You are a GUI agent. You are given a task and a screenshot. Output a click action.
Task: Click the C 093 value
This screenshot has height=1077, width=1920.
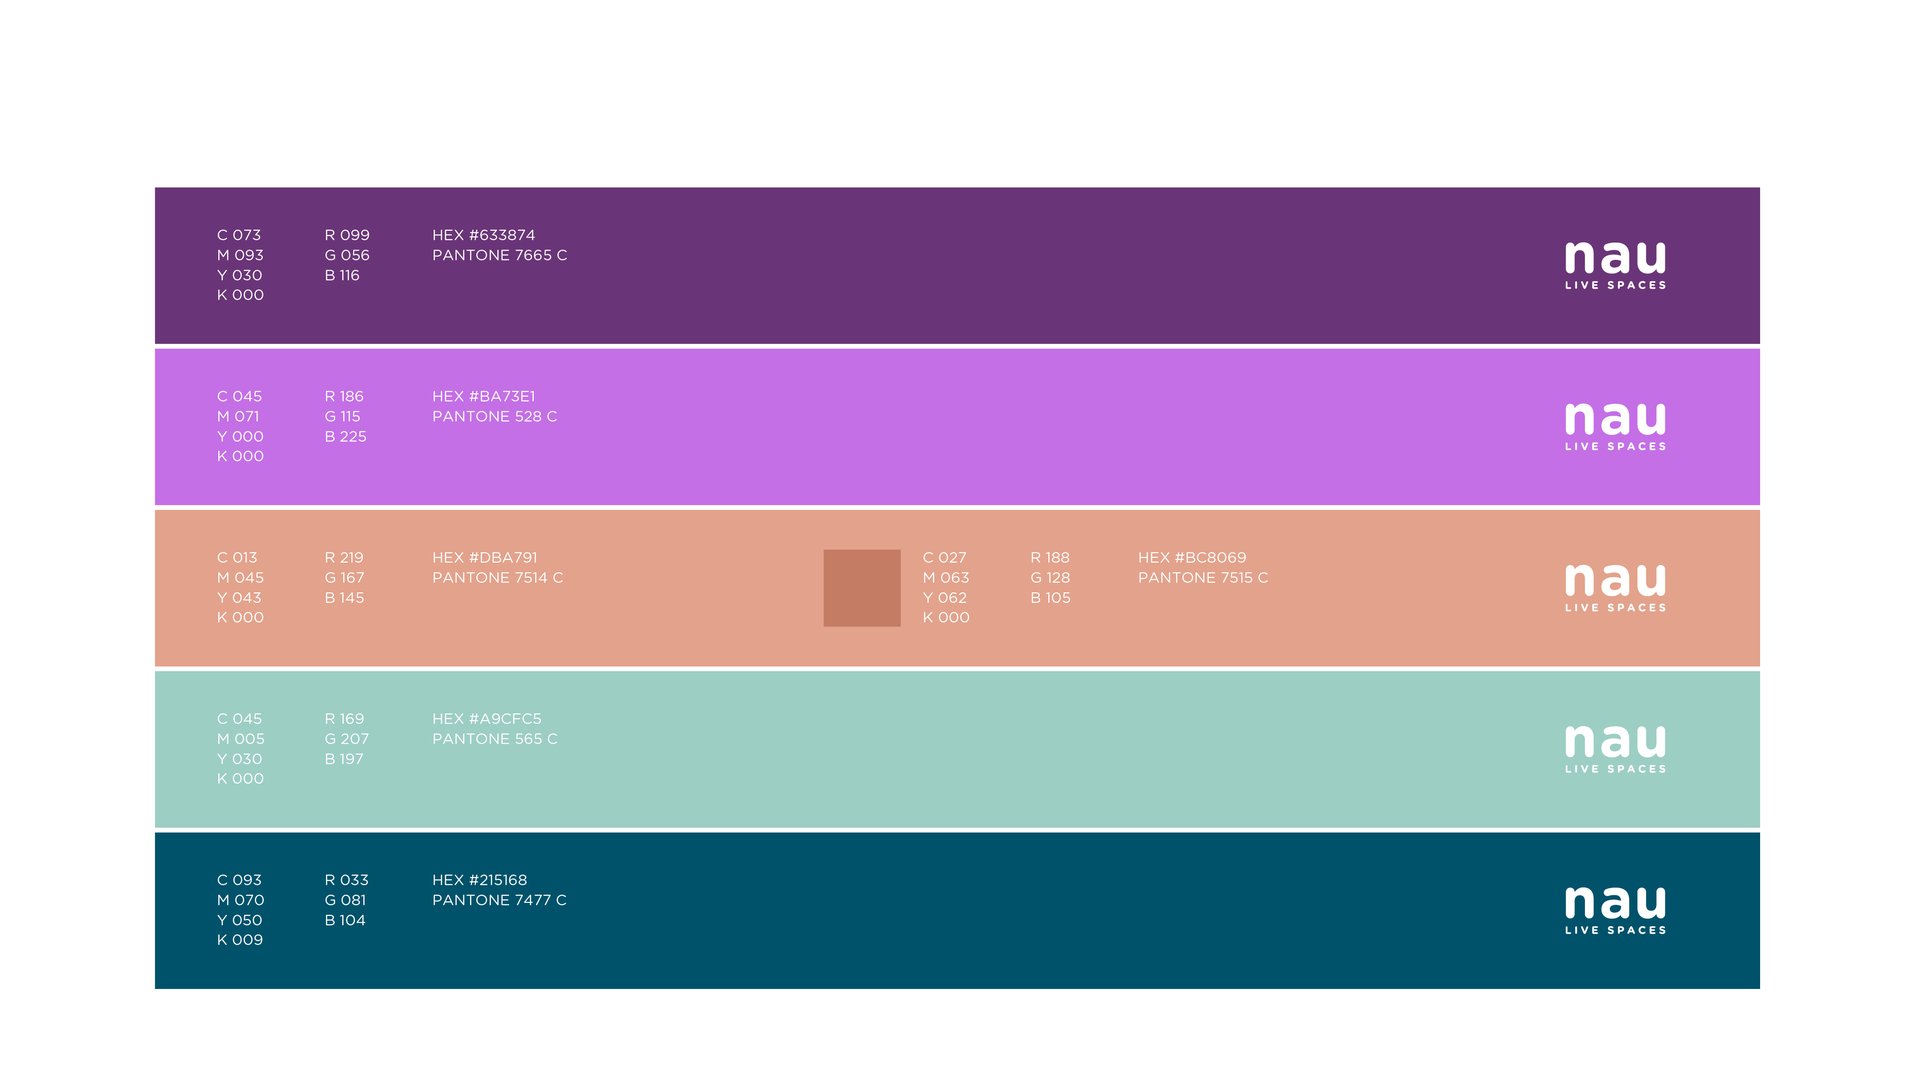[239, 880]
